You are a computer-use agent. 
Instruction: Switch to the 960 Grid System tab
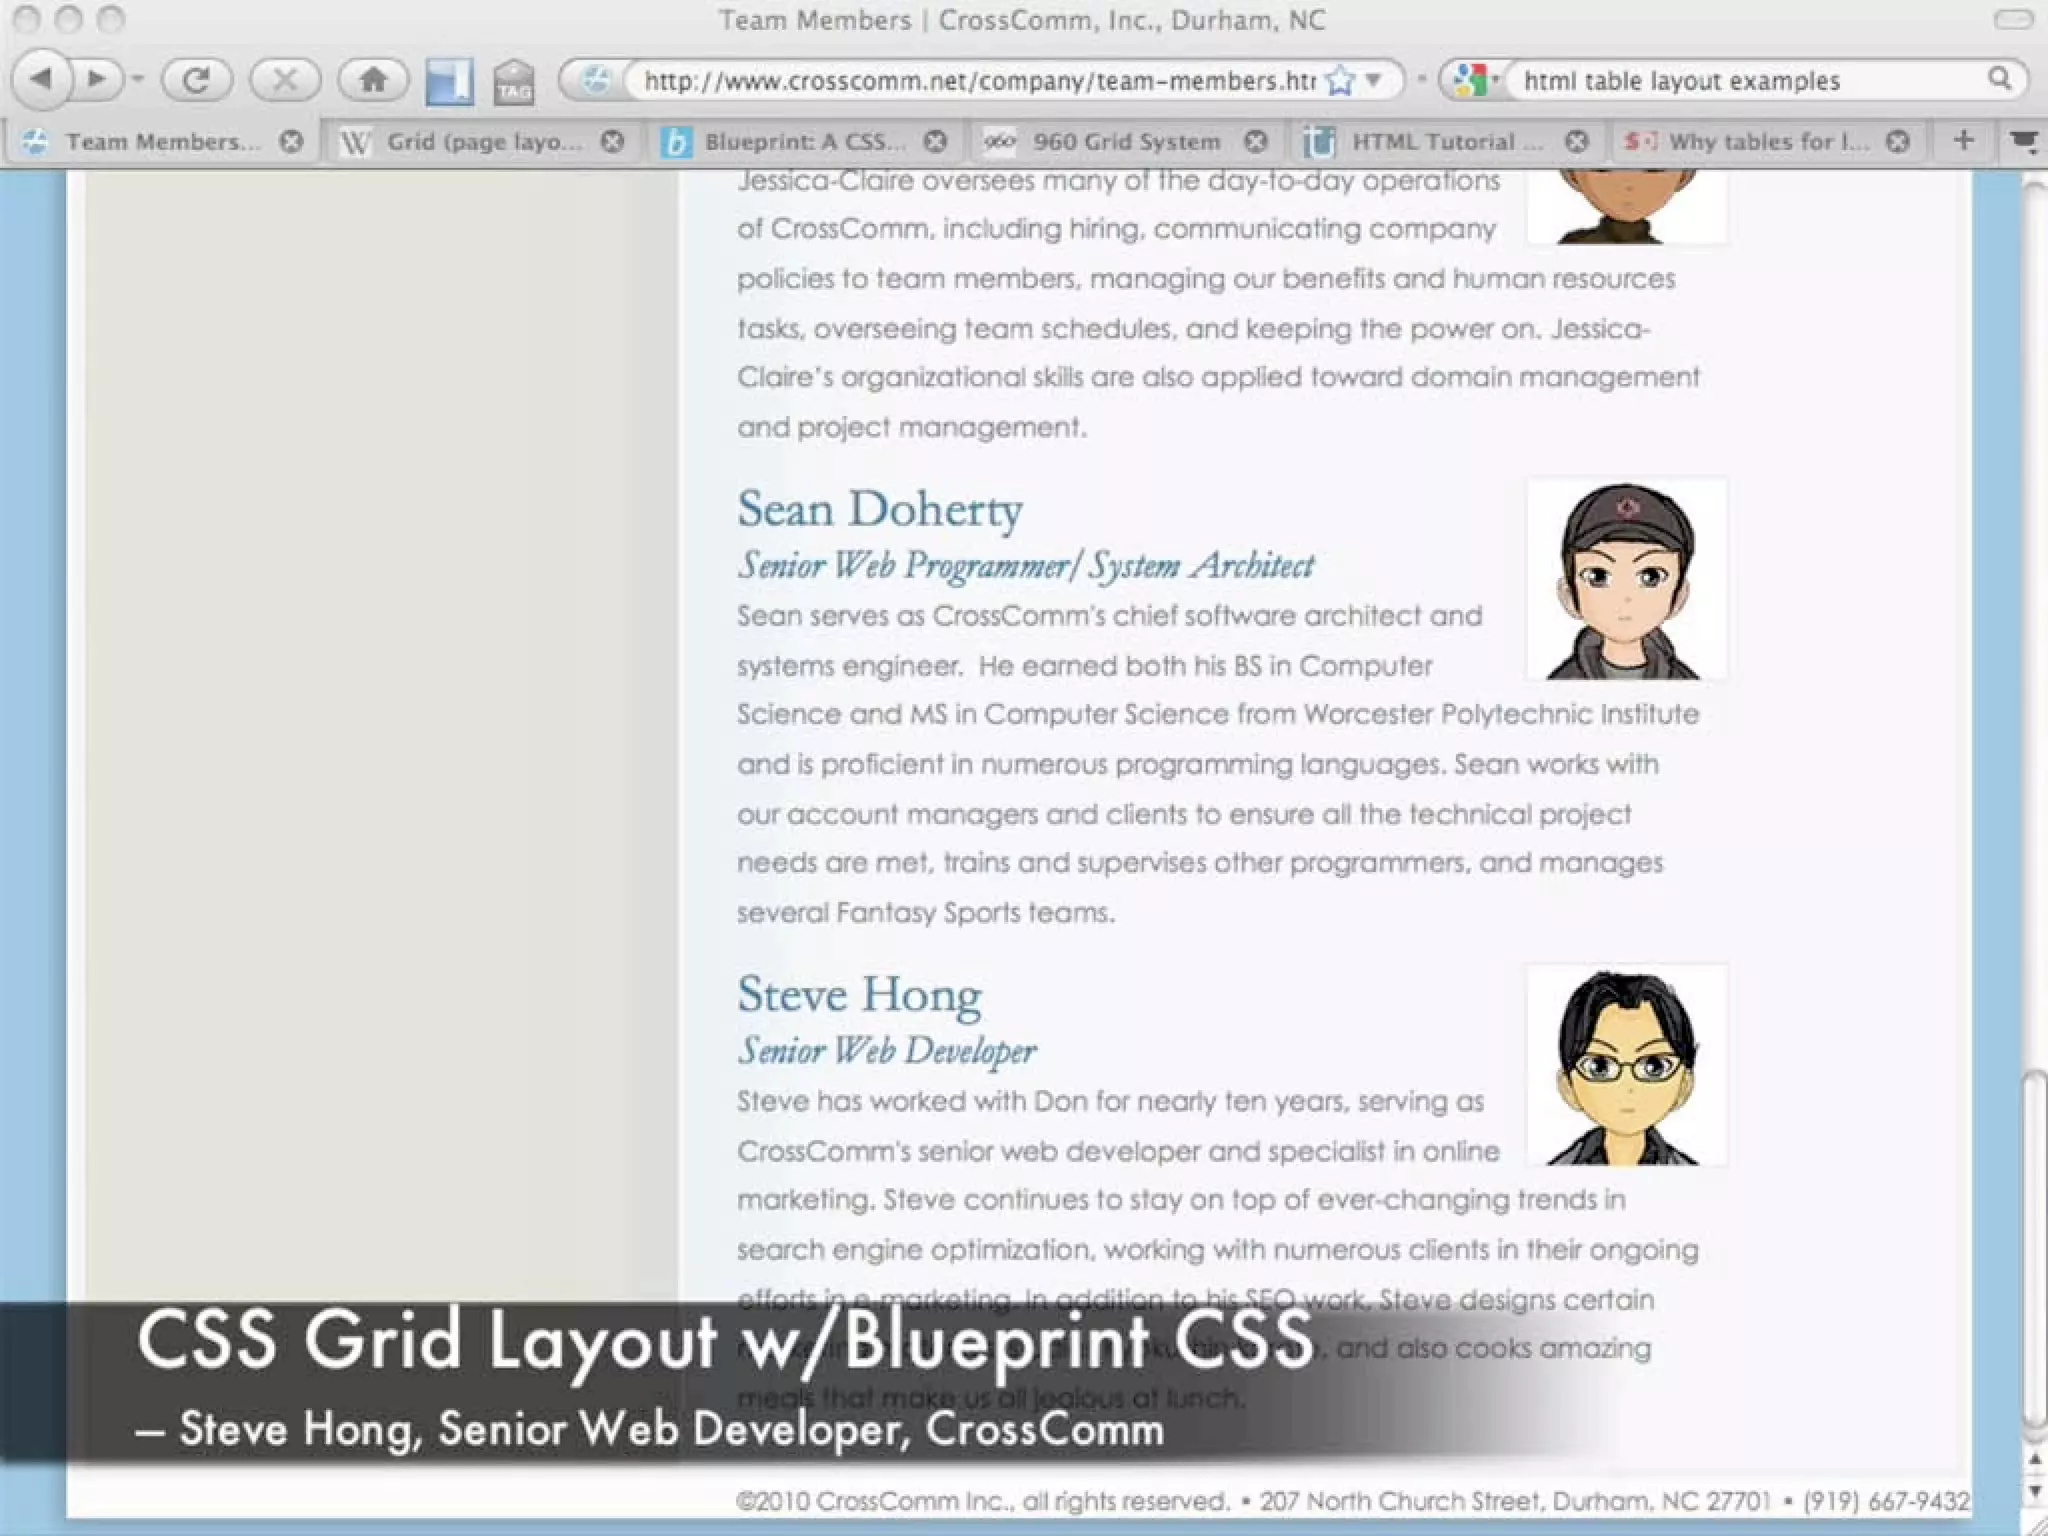click(x=1125, y=142)
